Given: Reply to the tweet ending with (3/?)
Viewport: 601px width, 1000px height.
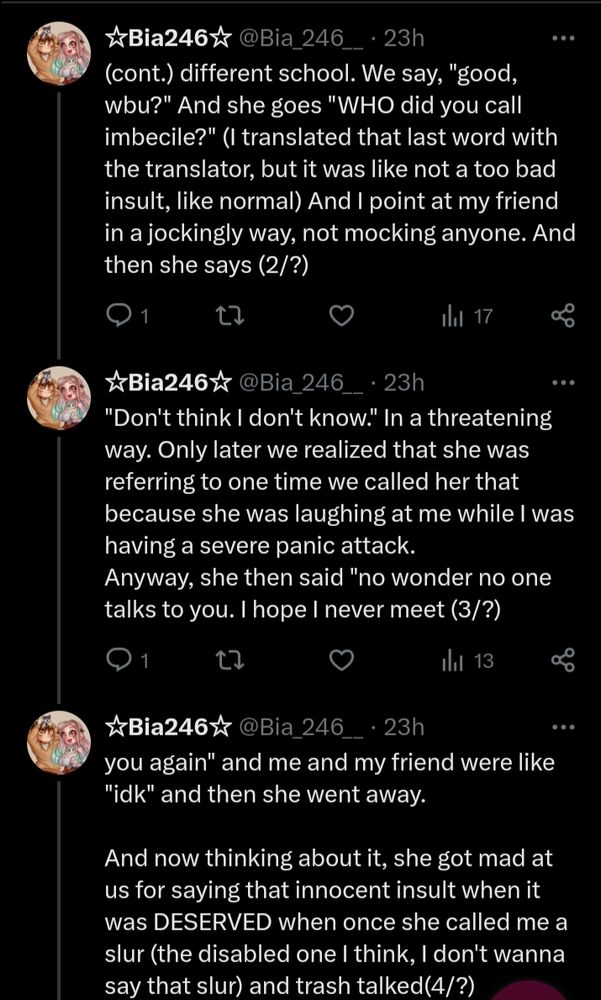Looking at the screenshot, I should pyautogui.click(x=119, y=661).
